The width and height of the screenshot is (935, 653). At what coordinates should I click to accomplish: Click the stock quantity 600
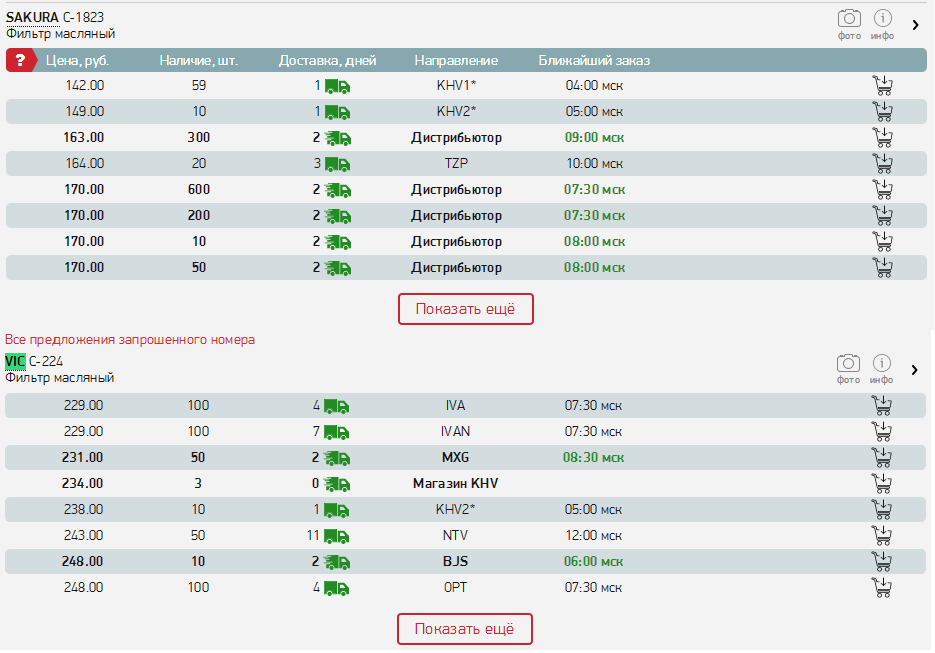[x=199, y=190]
